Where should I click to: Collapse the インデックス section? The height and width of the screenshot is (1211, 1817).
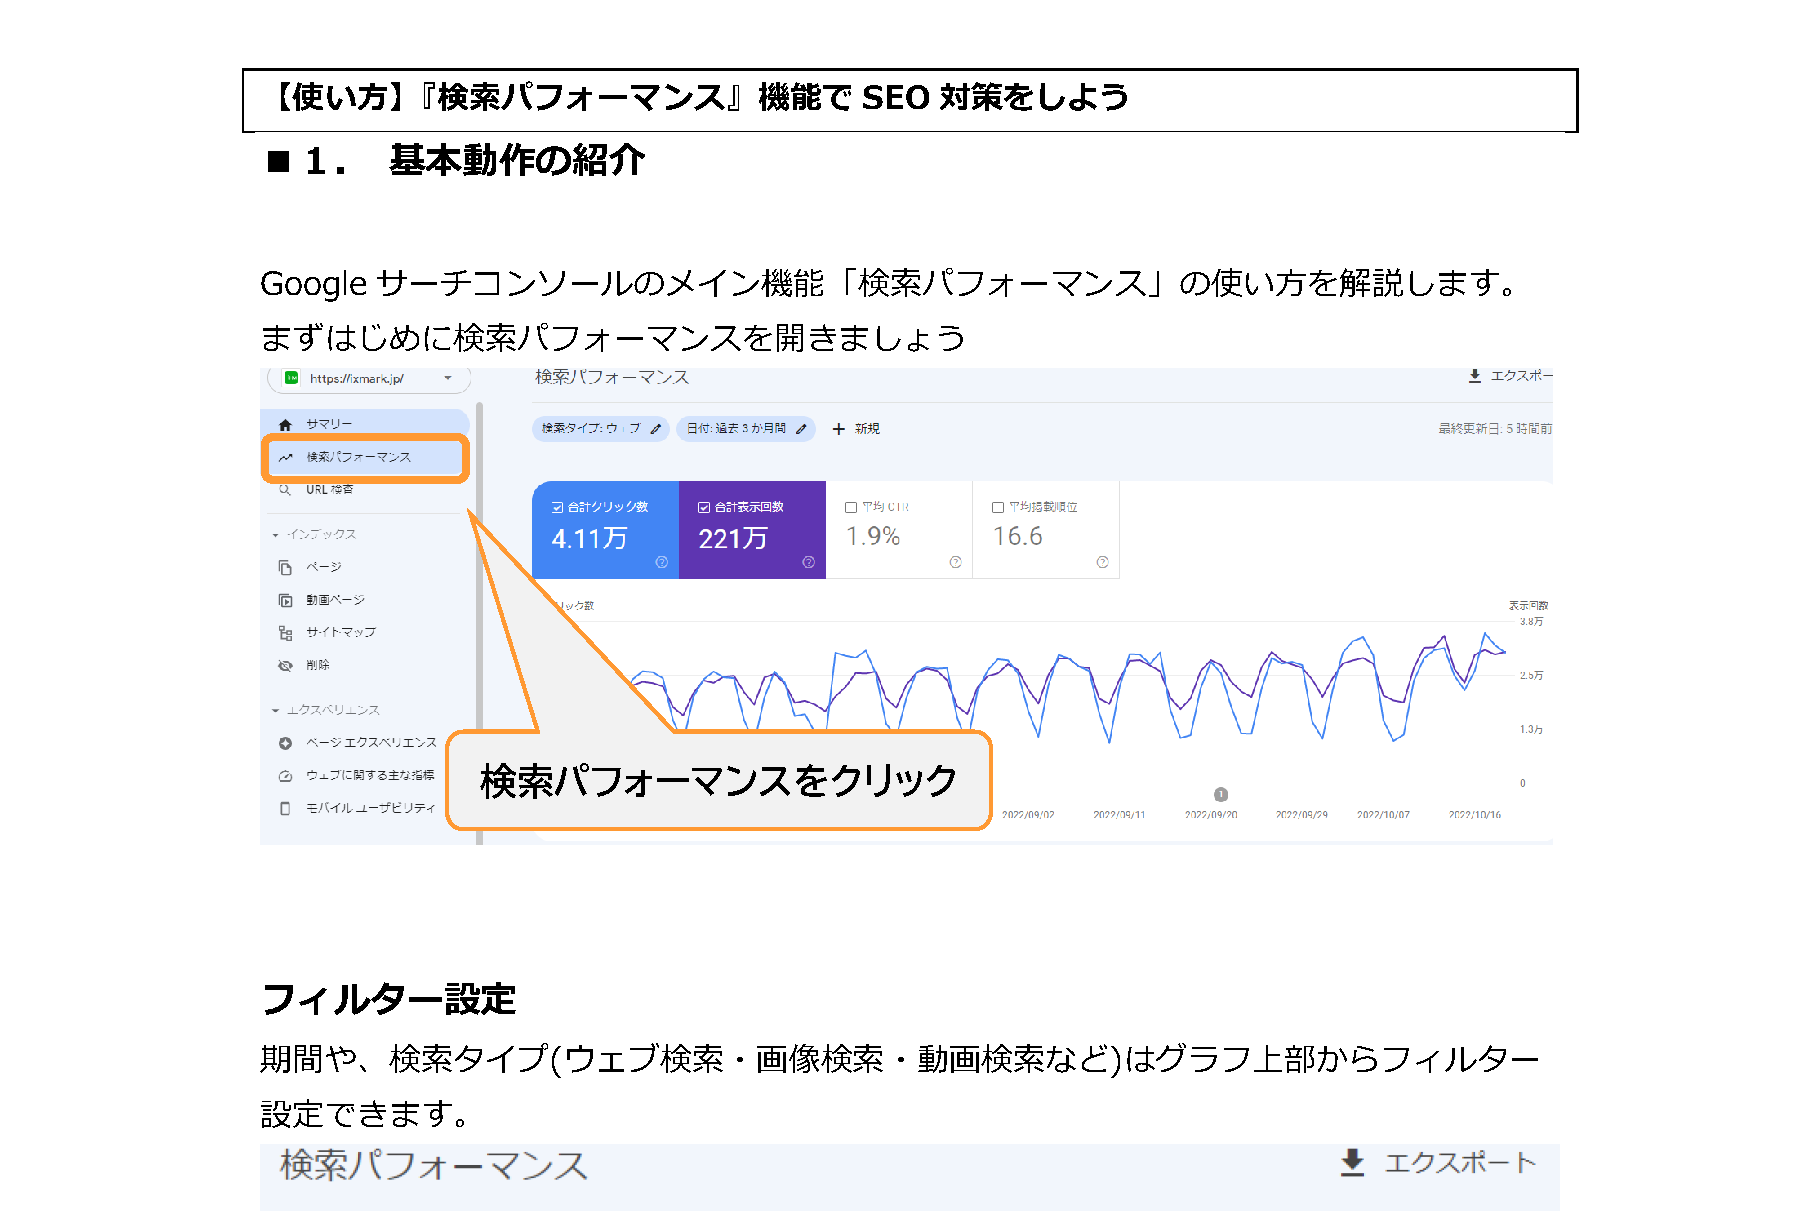pyautogui.click(x=276, y=535)
